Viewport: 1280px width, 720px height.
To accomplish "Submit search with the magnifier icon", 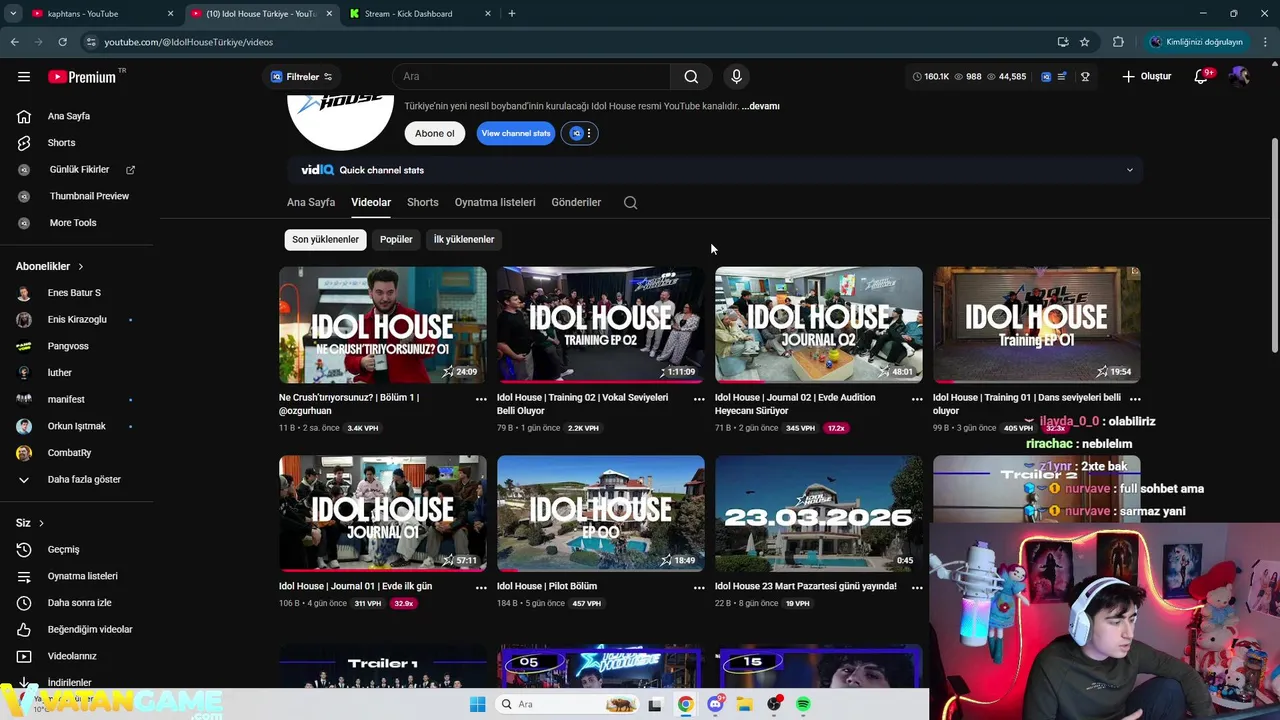I will 691,76.
